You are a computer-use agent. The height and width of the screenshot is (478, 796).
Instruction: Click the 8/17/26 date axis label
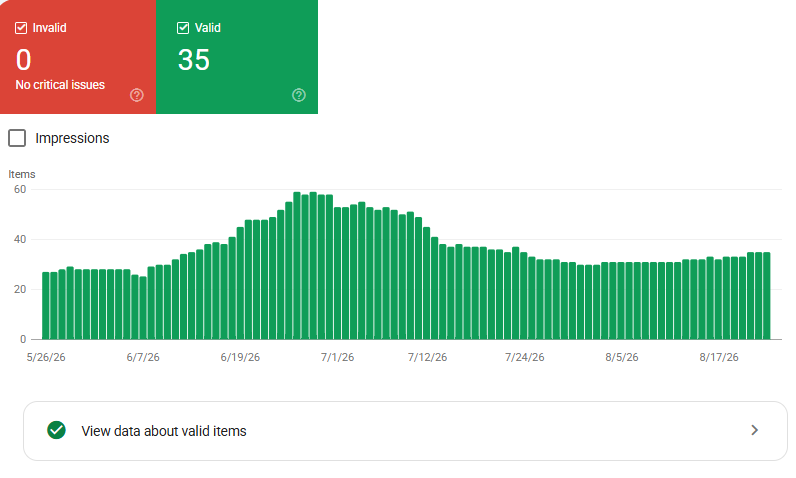719,357
